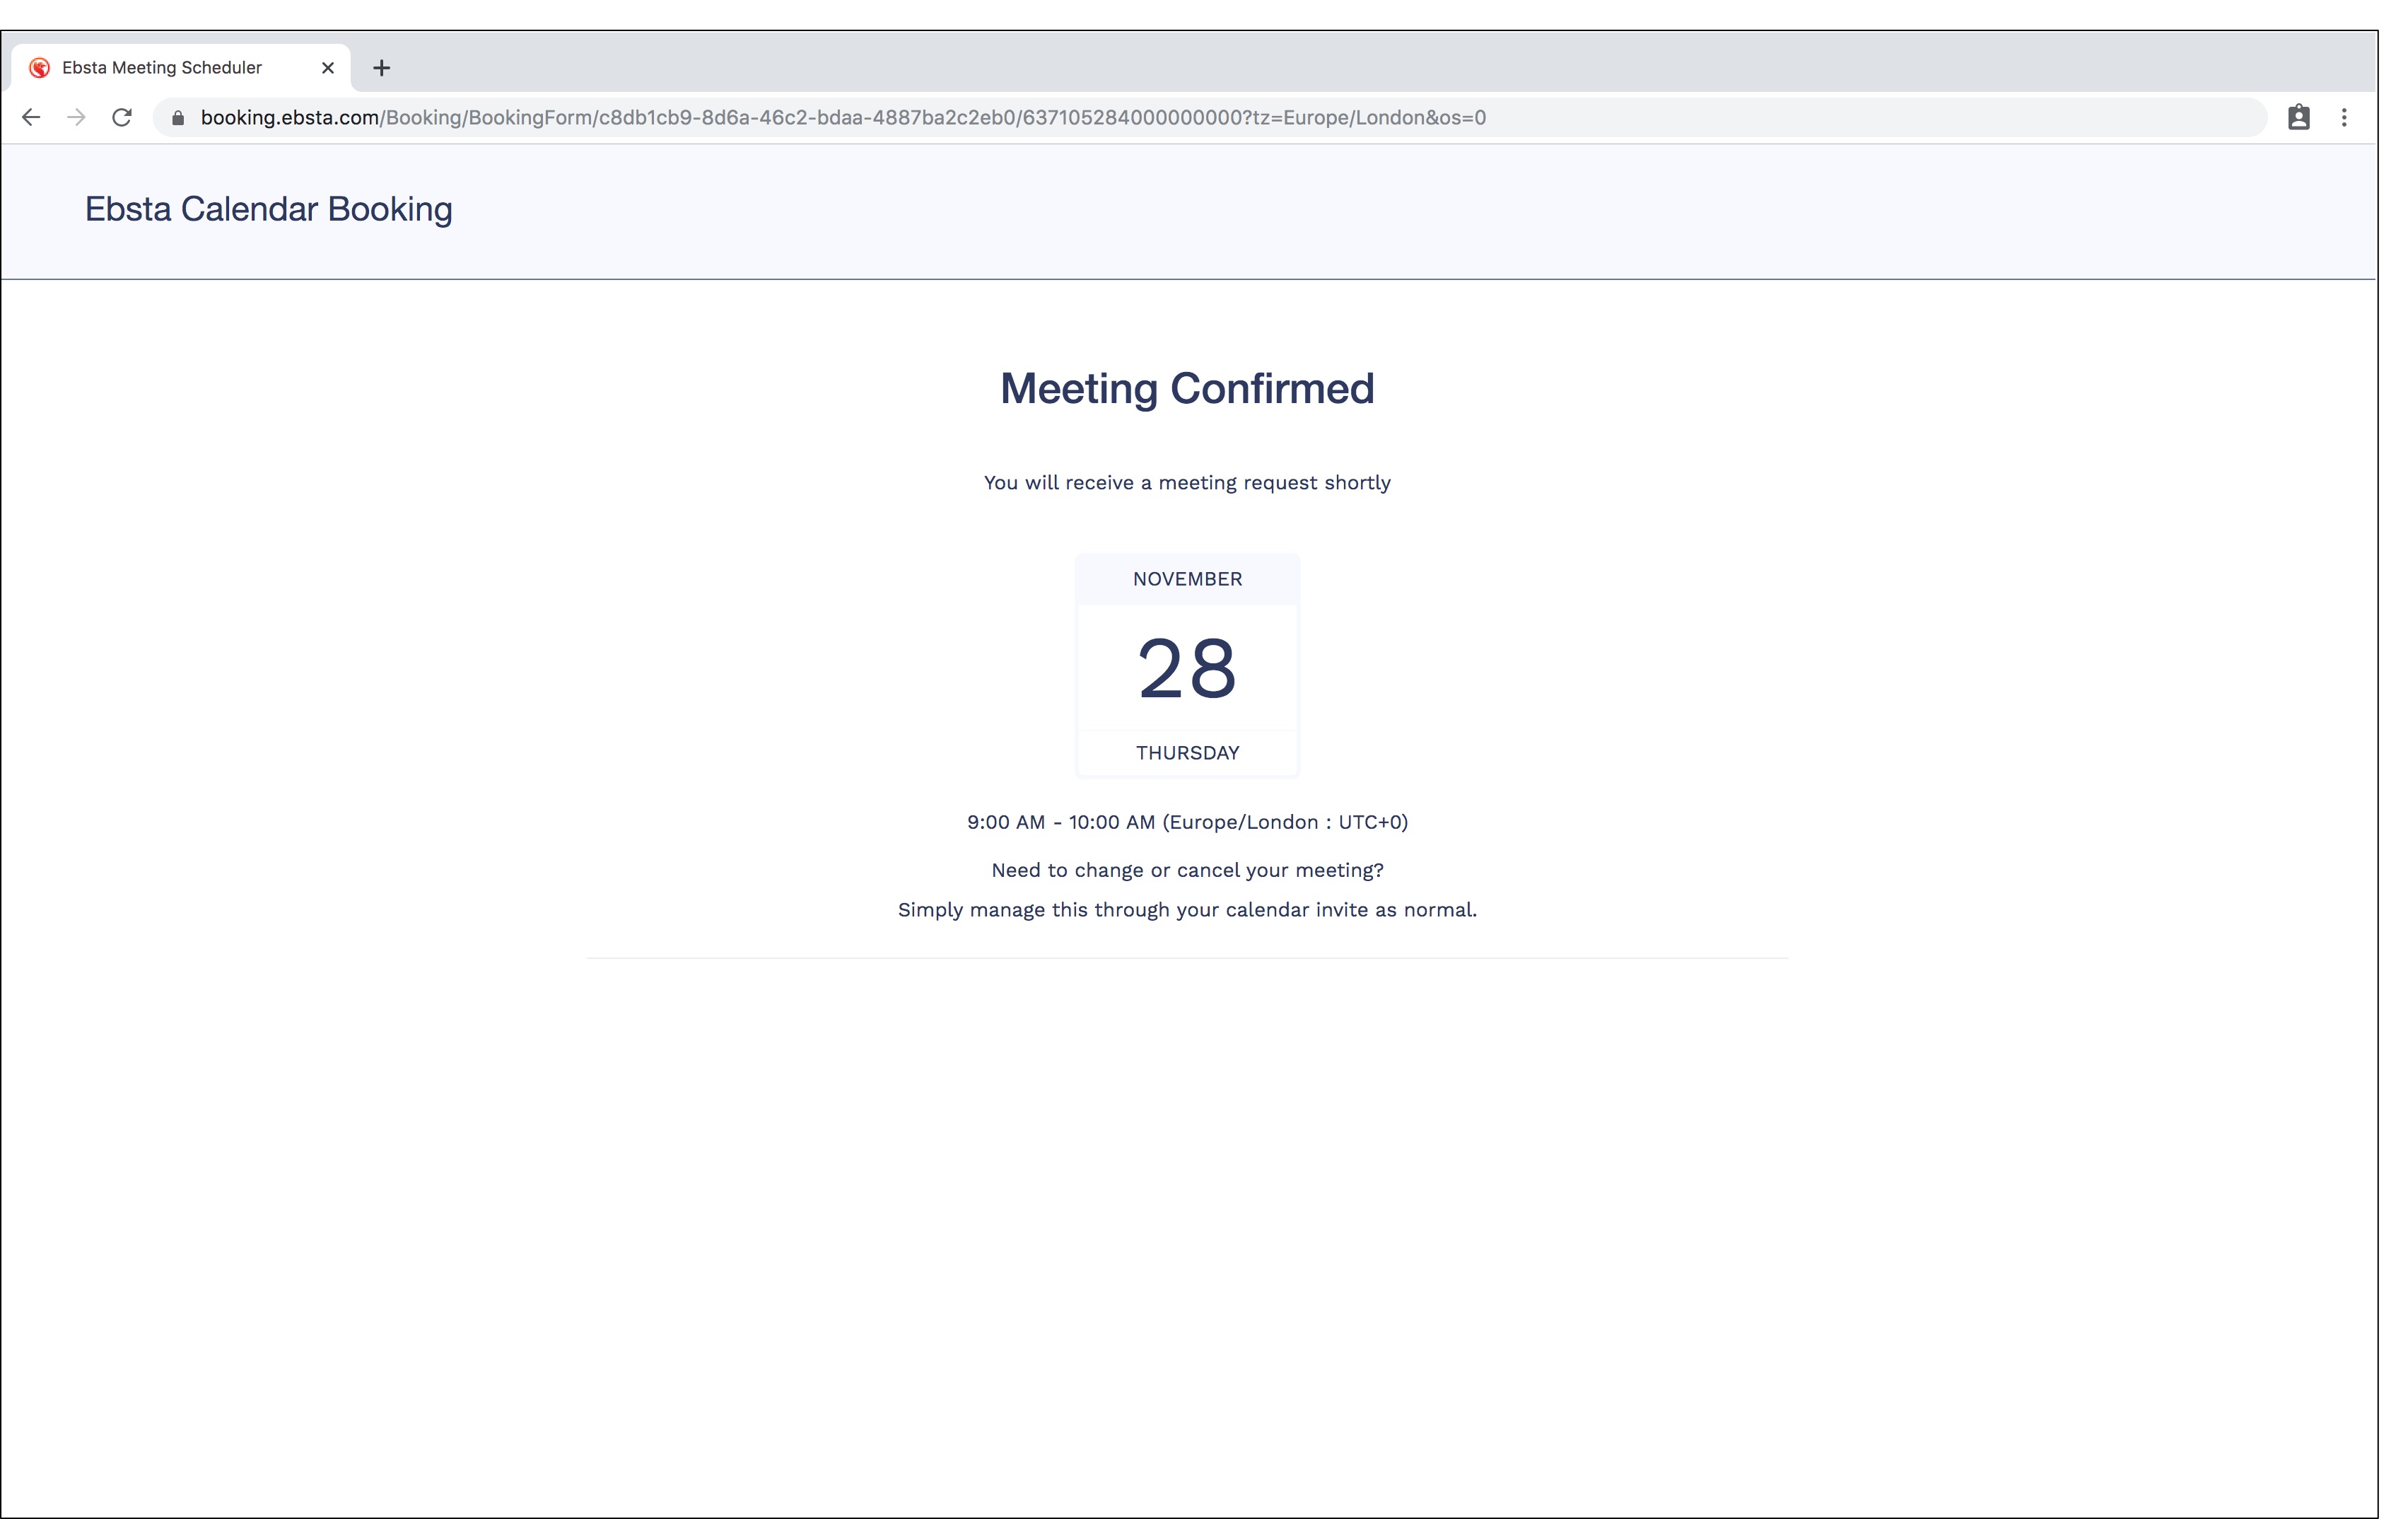Reload the booking page
Image resolution: width=2408 pixels, height=1519 pixels.
point(122,118)
